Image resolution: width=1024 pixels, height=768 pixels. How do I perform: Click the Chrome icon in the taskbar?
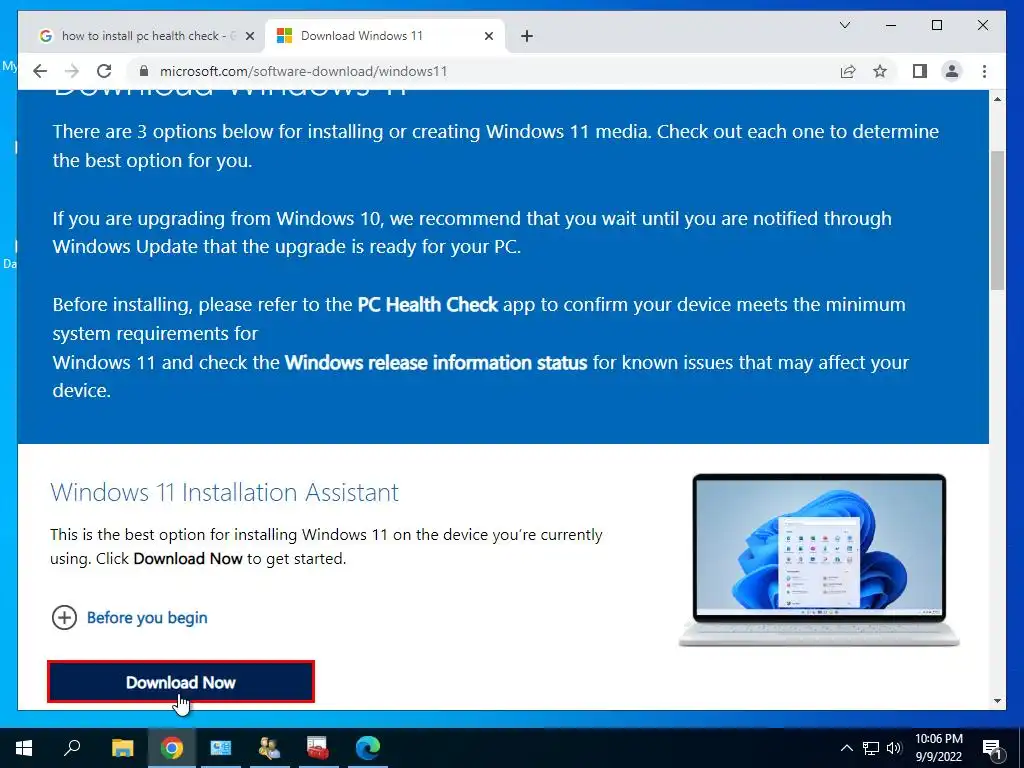(172, 748)
